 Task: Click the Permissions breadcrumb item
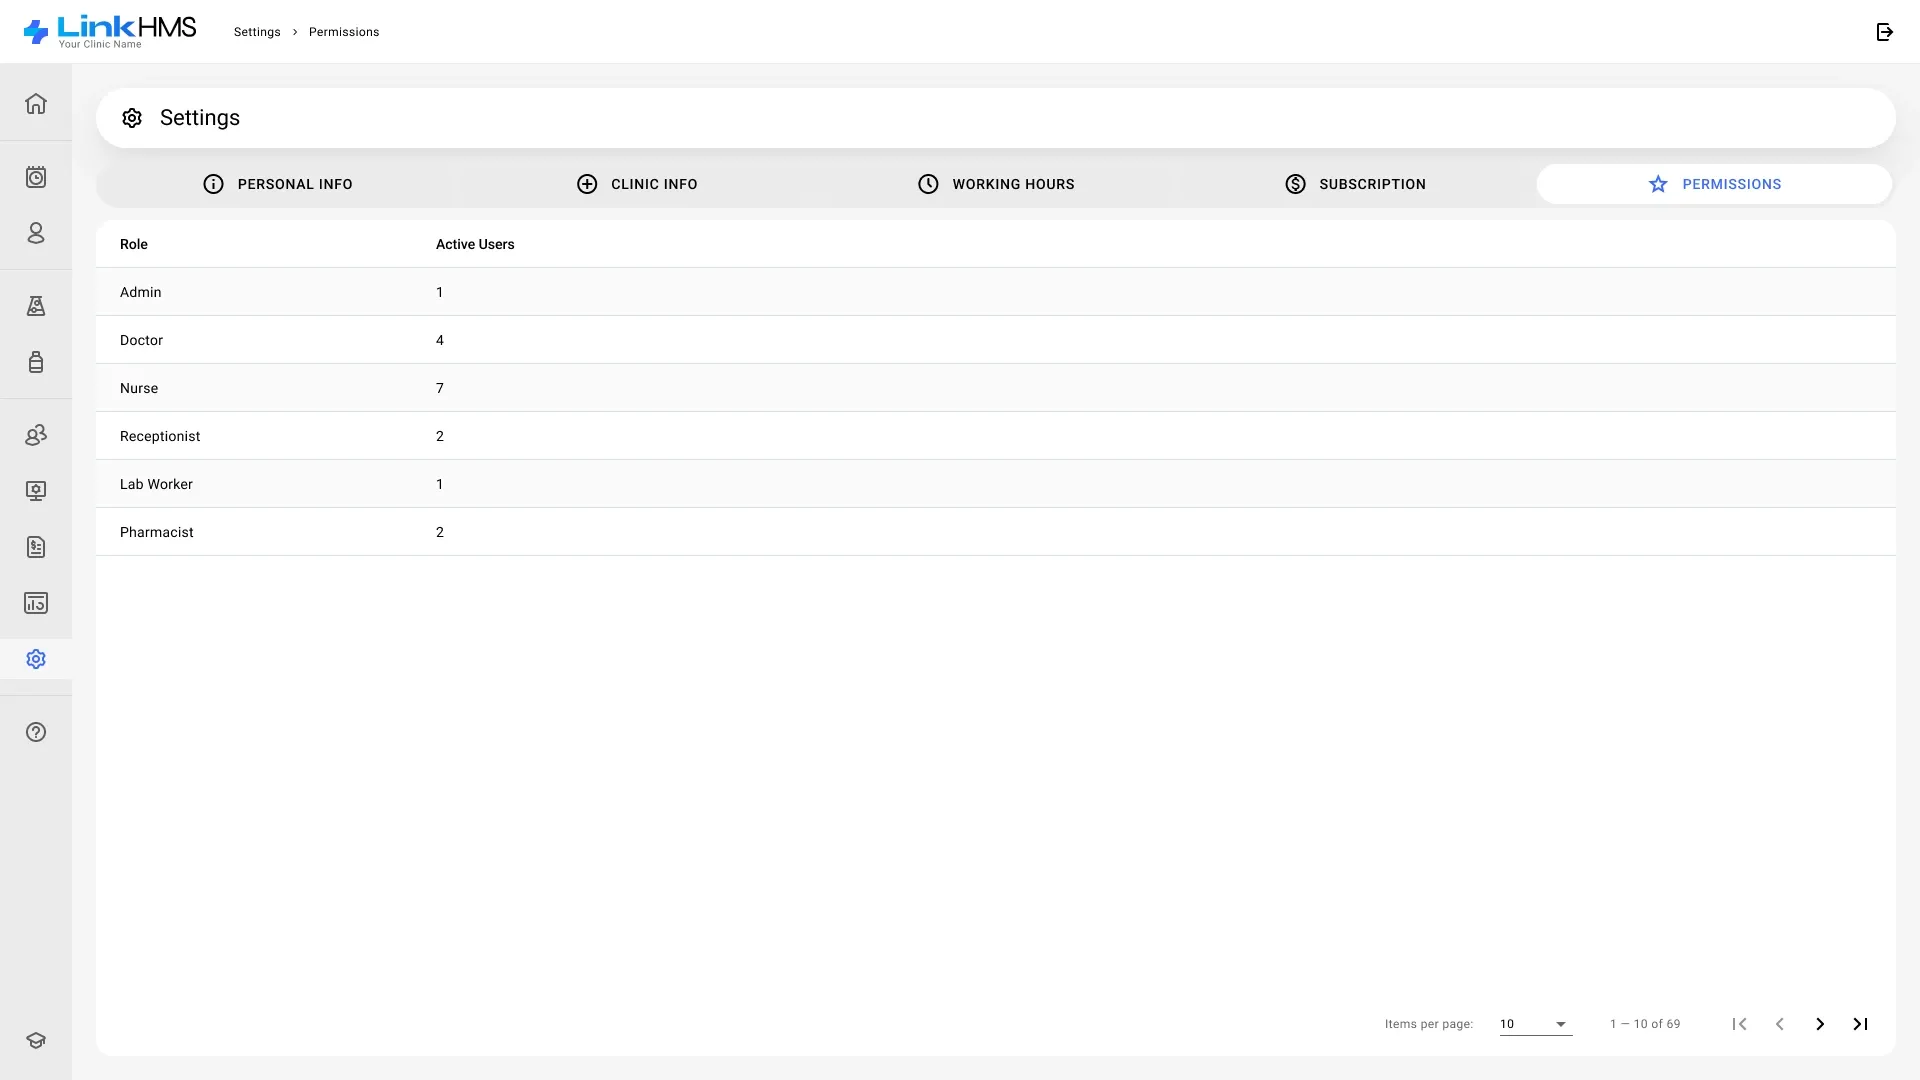pyautogui.click(x=344, y=32)
